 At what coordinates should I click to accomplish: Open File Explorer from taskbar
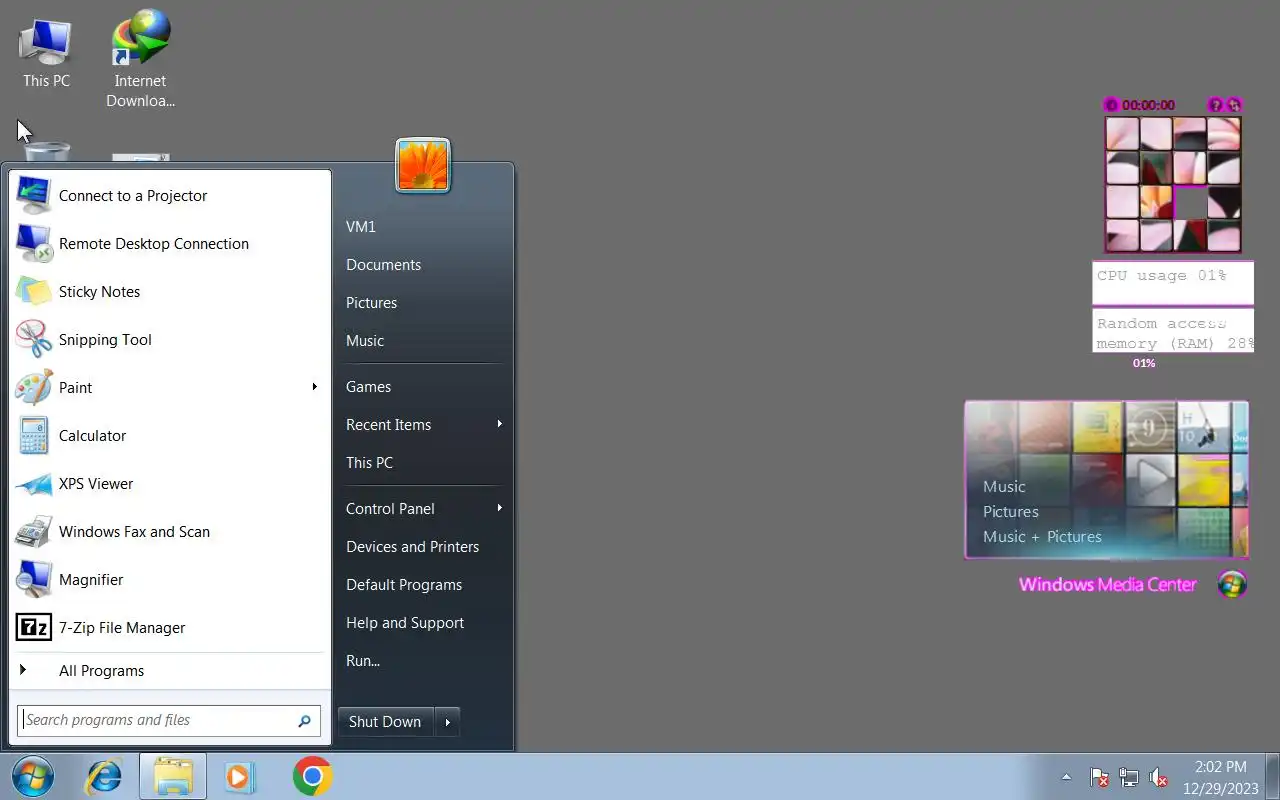tap(173, 776)
